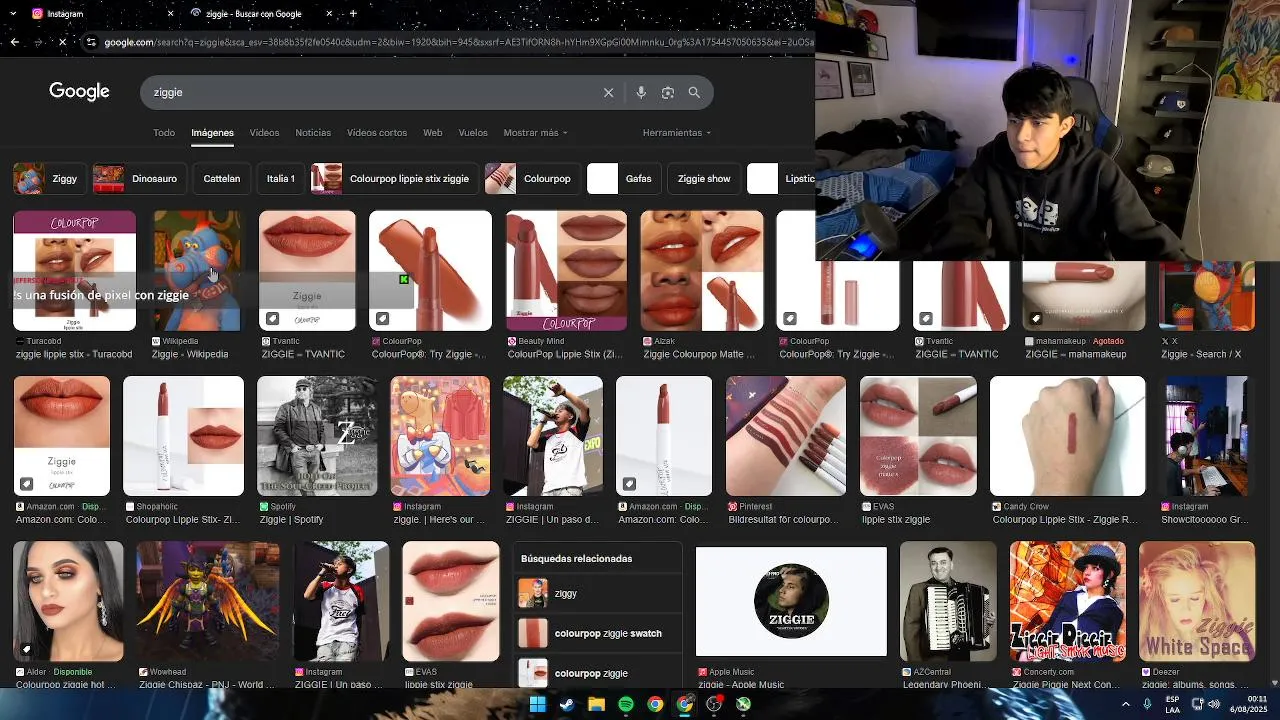Screen dimensions: 1280x720
Task: Click the taskbar volume speaker icon
Action: click(x=1214, y=704)
